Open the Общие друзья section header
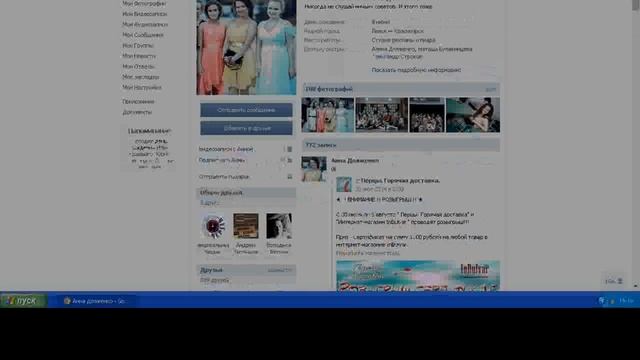Image resolution: width=640 pixels, height=360 pixels. tap(246, 193)
